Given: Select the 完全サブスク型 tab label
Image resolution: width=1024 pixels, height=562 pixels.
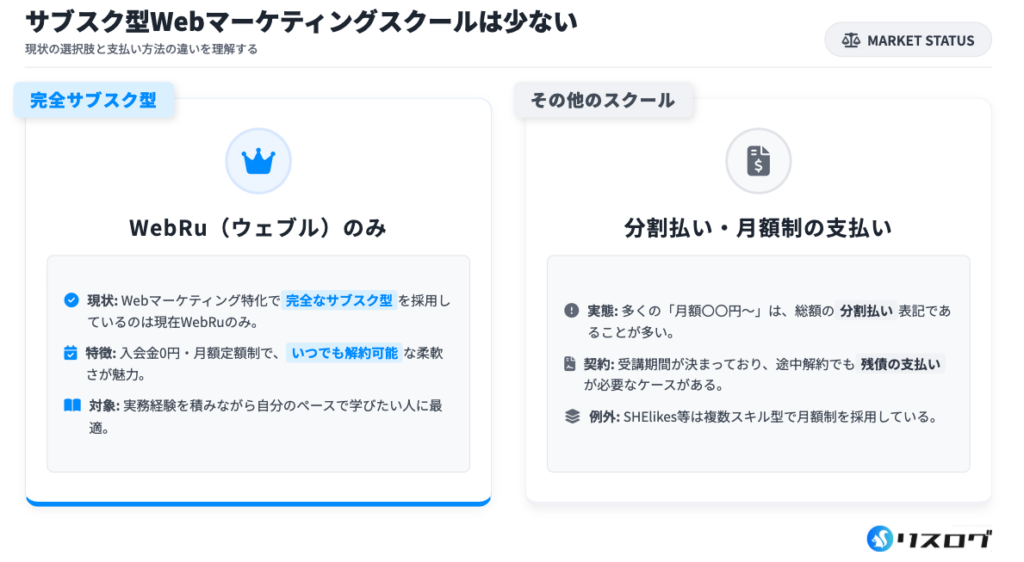Looking at the screenshot, I should pyautogui.click(x=93, y=100).
